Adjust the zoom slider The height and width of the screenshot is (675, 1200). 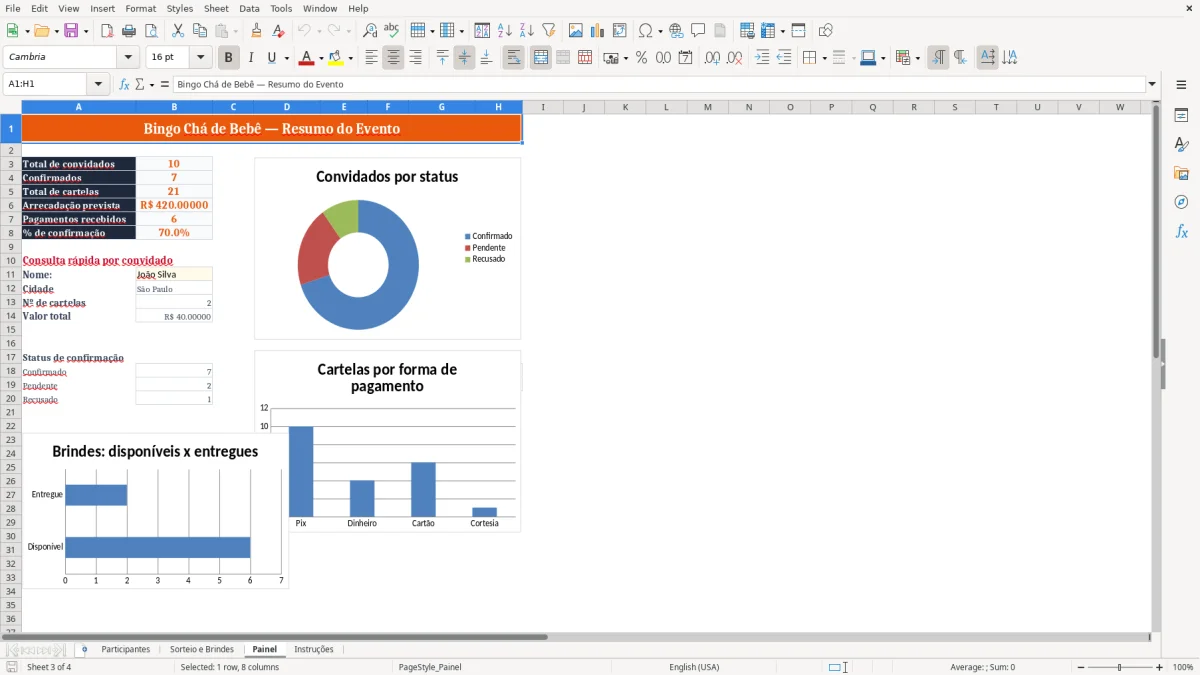pos(1120,667)
